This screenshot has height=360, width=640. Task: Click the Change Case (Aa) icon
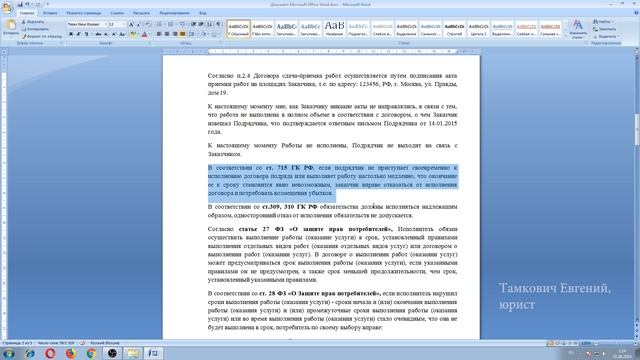tap(122, 34)
